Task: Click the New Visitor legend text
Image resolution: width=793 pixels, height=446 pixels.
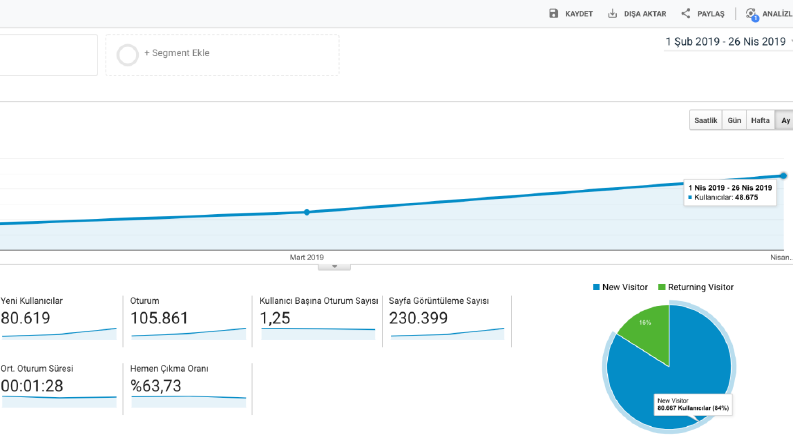Action: [x=625, y=287]
